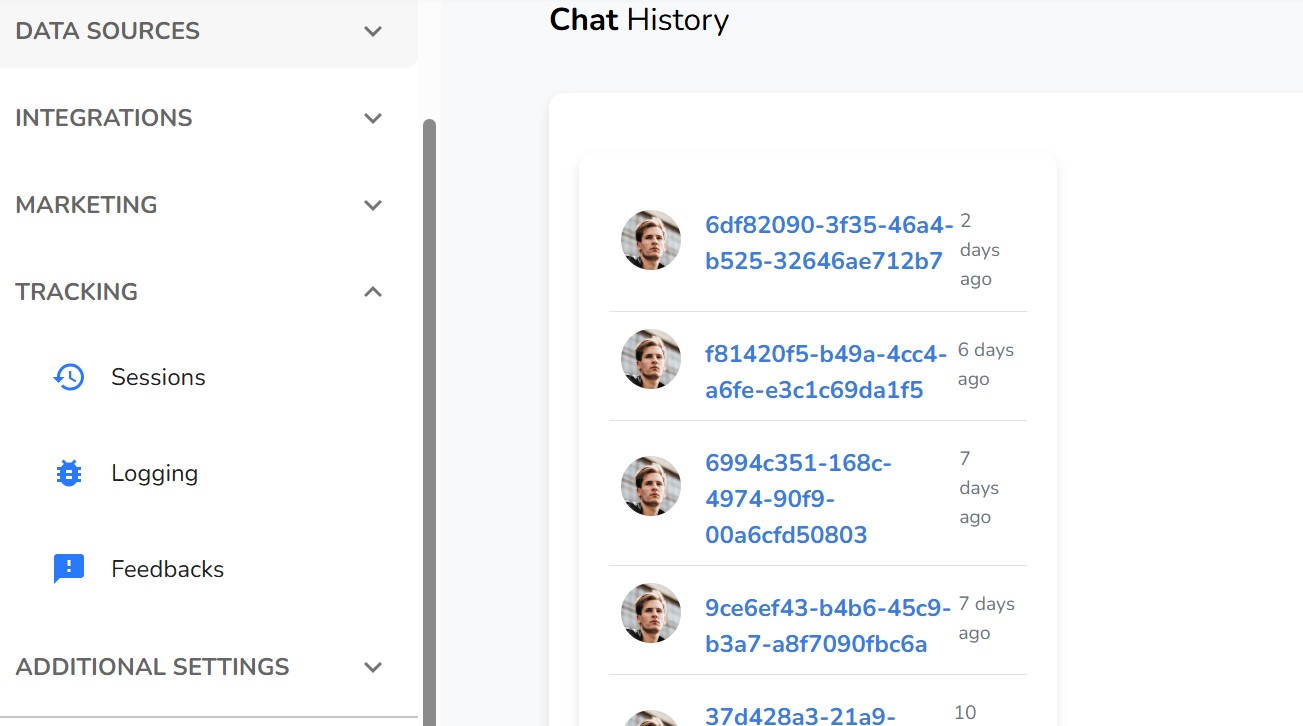This screenshot has height=726, width=1303.
Task: Click avatar next to session f81420f5
Action: pos(651,359)
